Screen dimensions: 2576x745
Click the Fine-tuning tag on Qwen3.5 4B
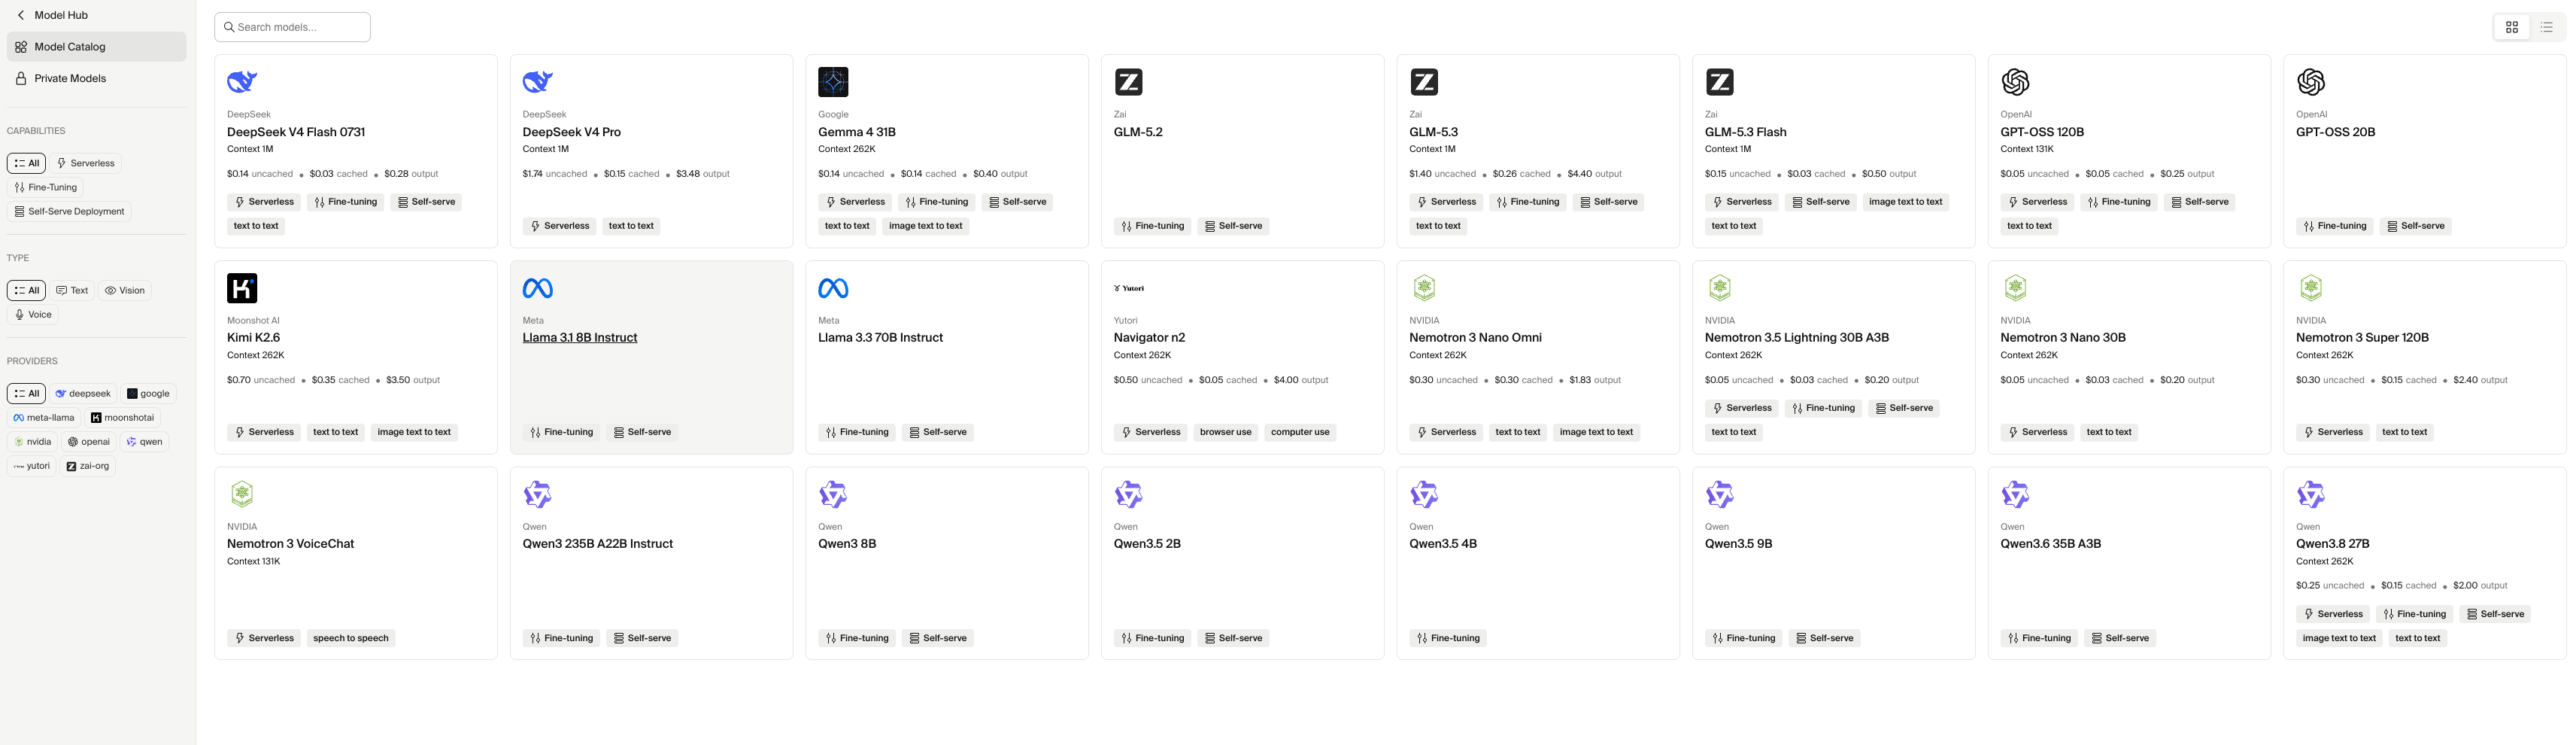coord(1448,638)
